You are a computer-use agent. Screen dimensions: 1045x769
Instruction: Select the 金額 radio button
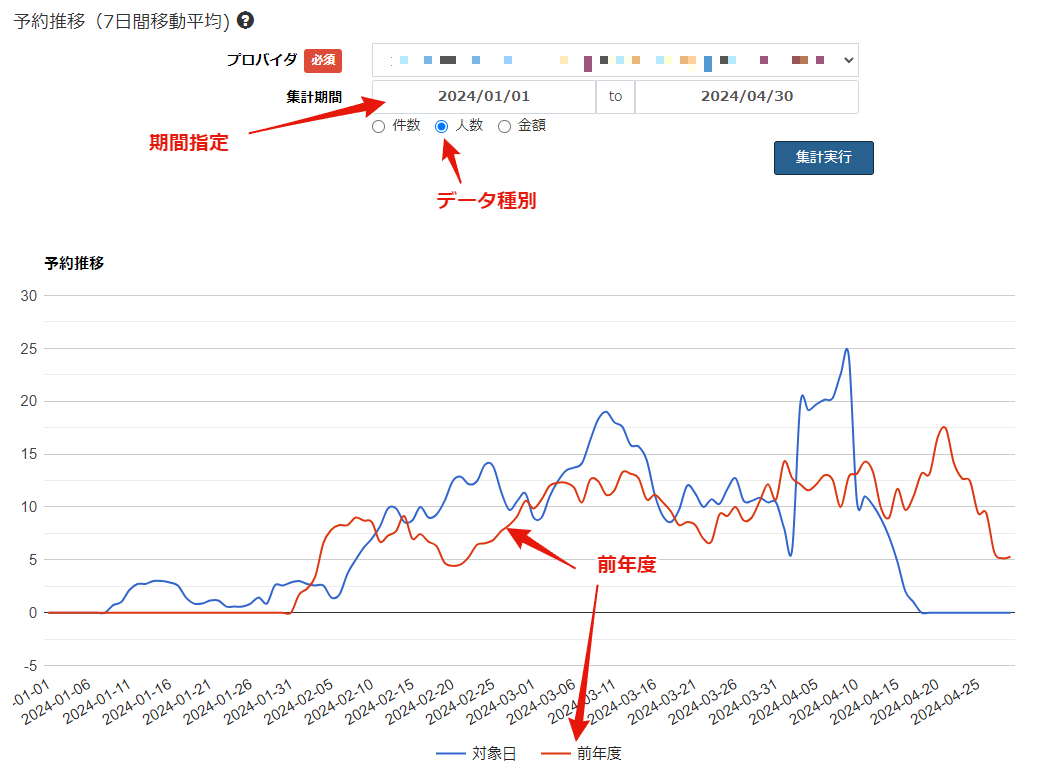pos(505,127)
